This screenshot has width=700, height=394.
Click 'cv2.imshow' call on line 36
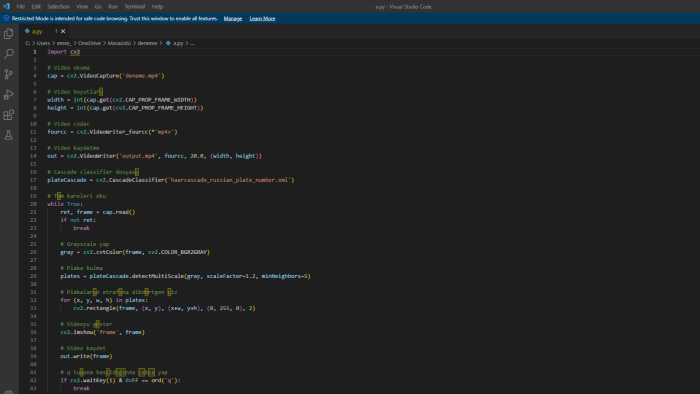point(76,332)
